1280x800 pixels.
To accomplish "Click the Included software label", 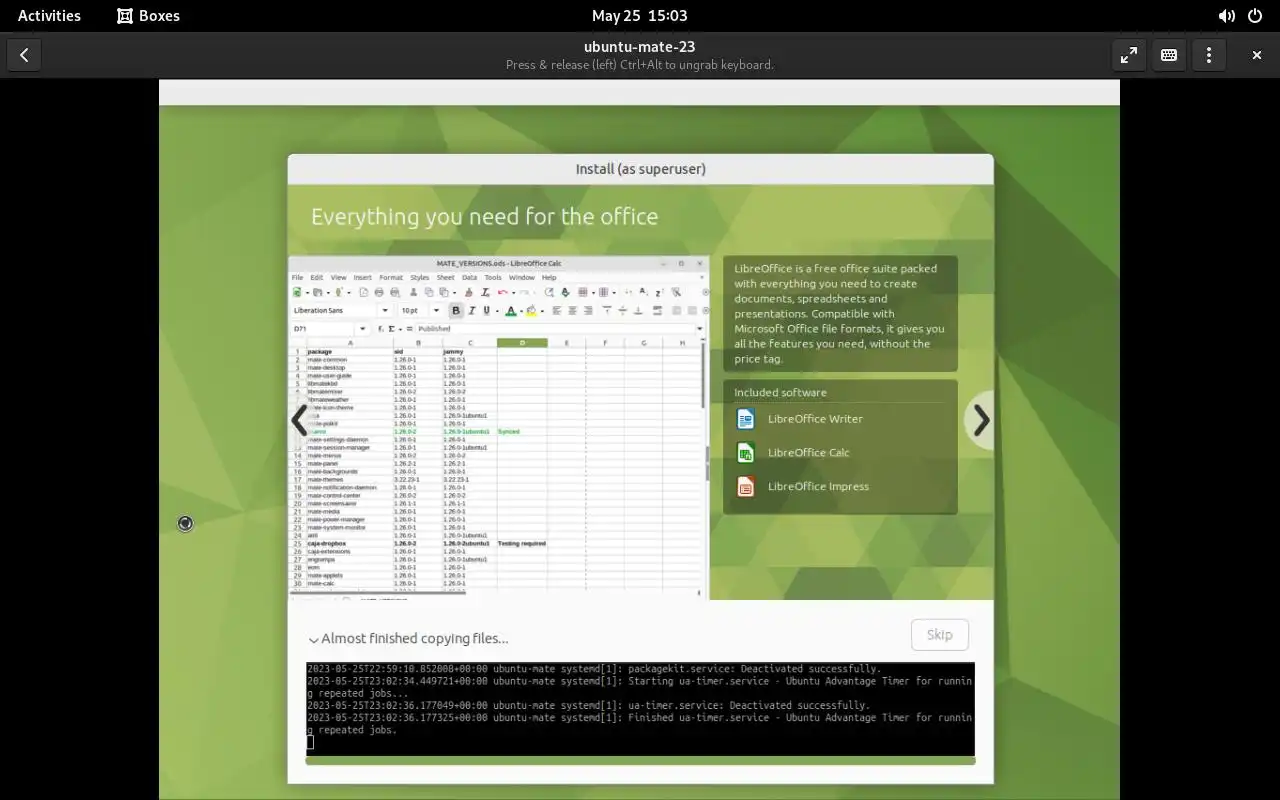I will tap(780, 393).
